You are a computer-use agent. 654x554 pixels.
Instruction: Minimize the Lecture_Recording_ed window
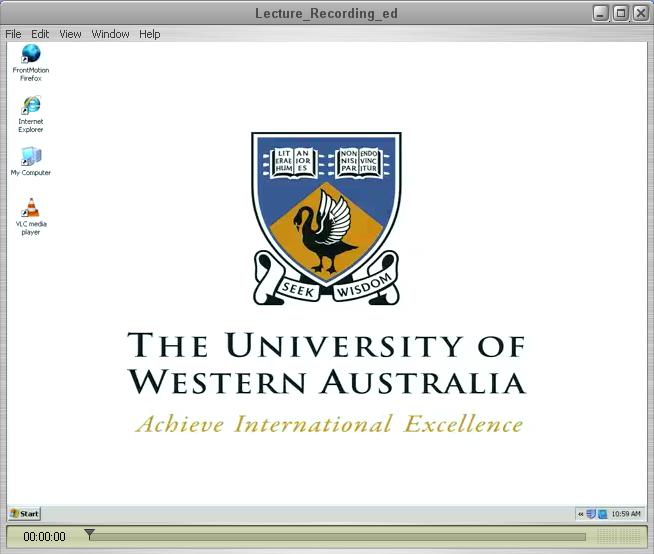tap(600, 13)
